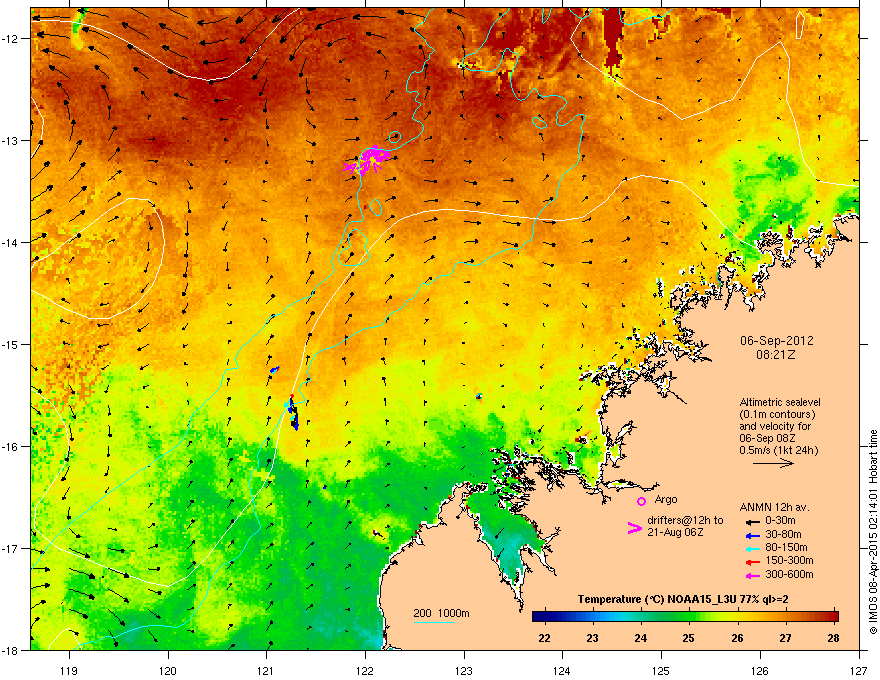Click the 'ANMN 12h av.' legend heading
The image size is (880, 680).
[774, 508]
